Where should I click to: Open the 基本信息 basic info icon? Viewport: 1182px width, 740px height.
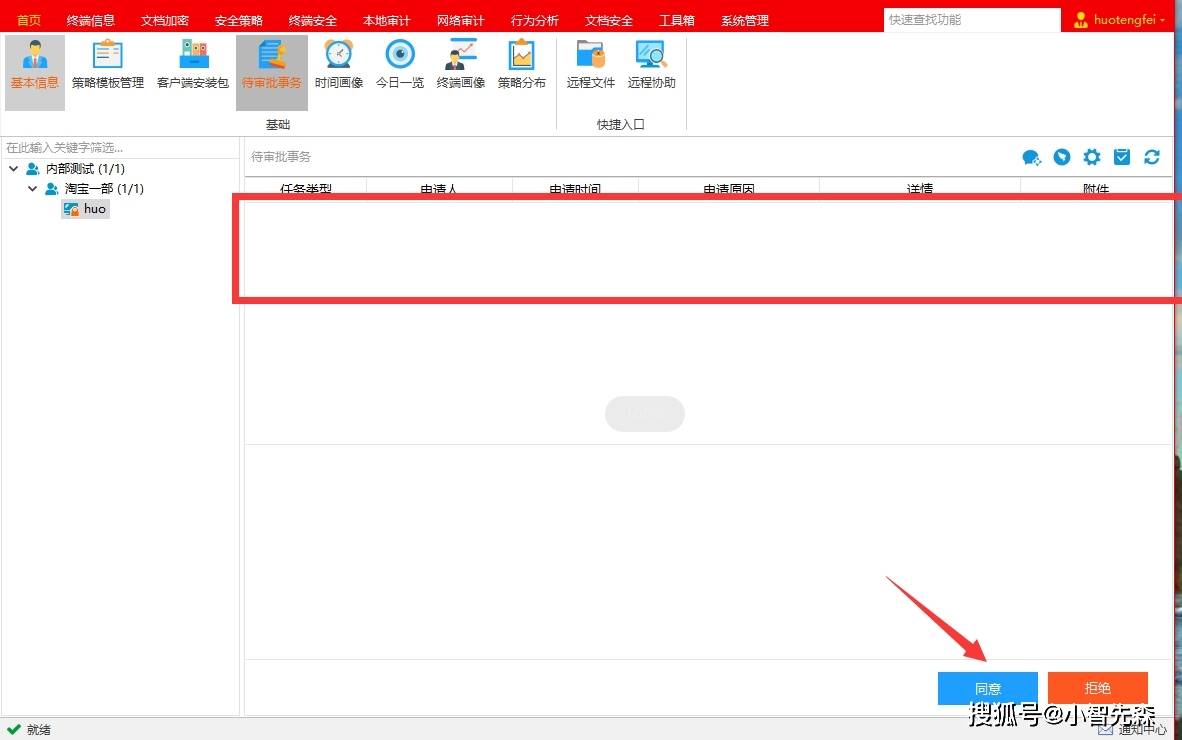tap(35, 66)
